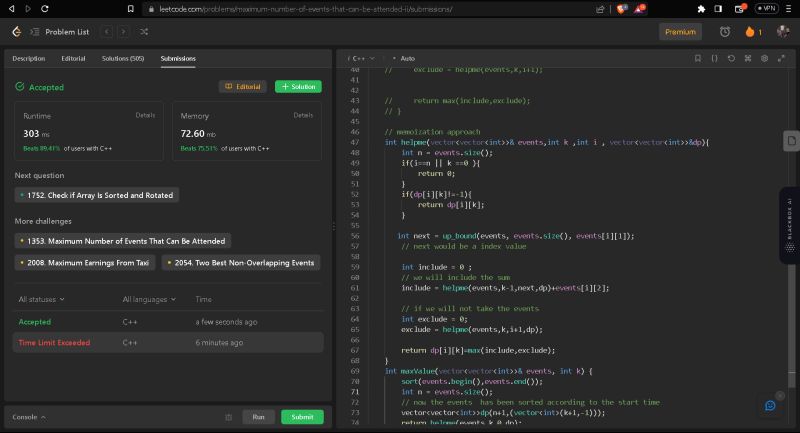
Task: Open editor settings gear icon
Action: coord(764,59)
